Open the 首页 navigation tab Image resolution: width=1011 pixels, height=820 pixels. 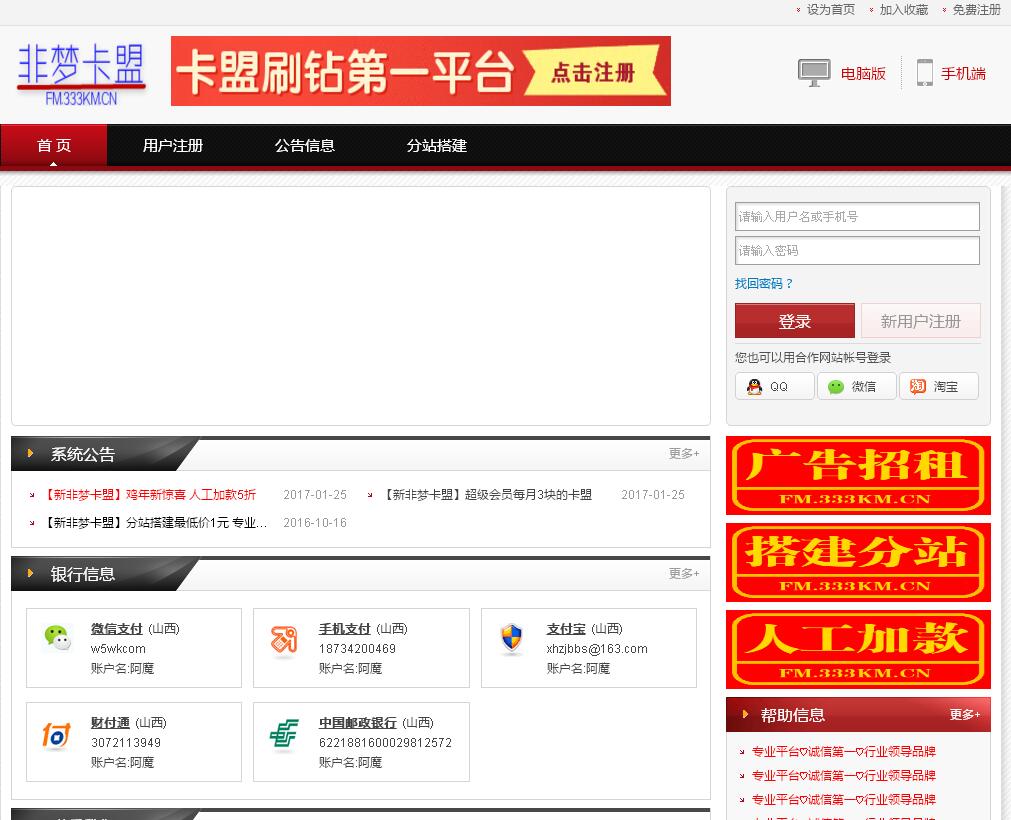(54, 146)
